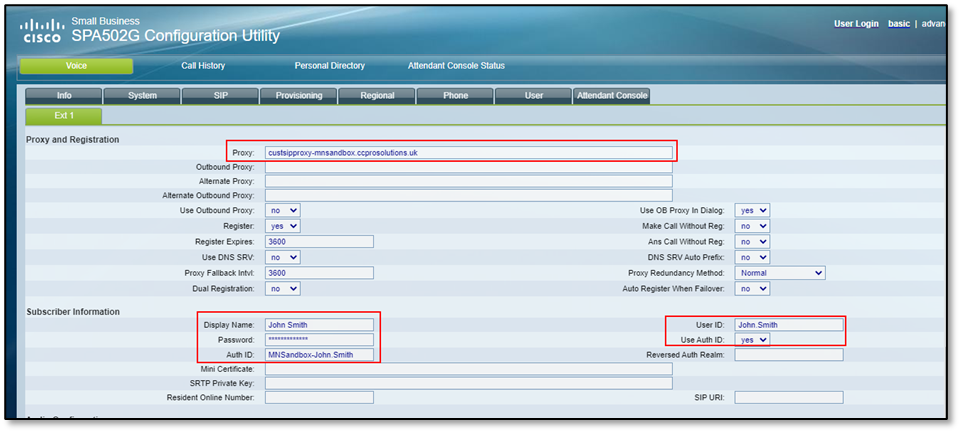
Task: Click the Alternate Outbound Proxy field
Action: (469, 196)
